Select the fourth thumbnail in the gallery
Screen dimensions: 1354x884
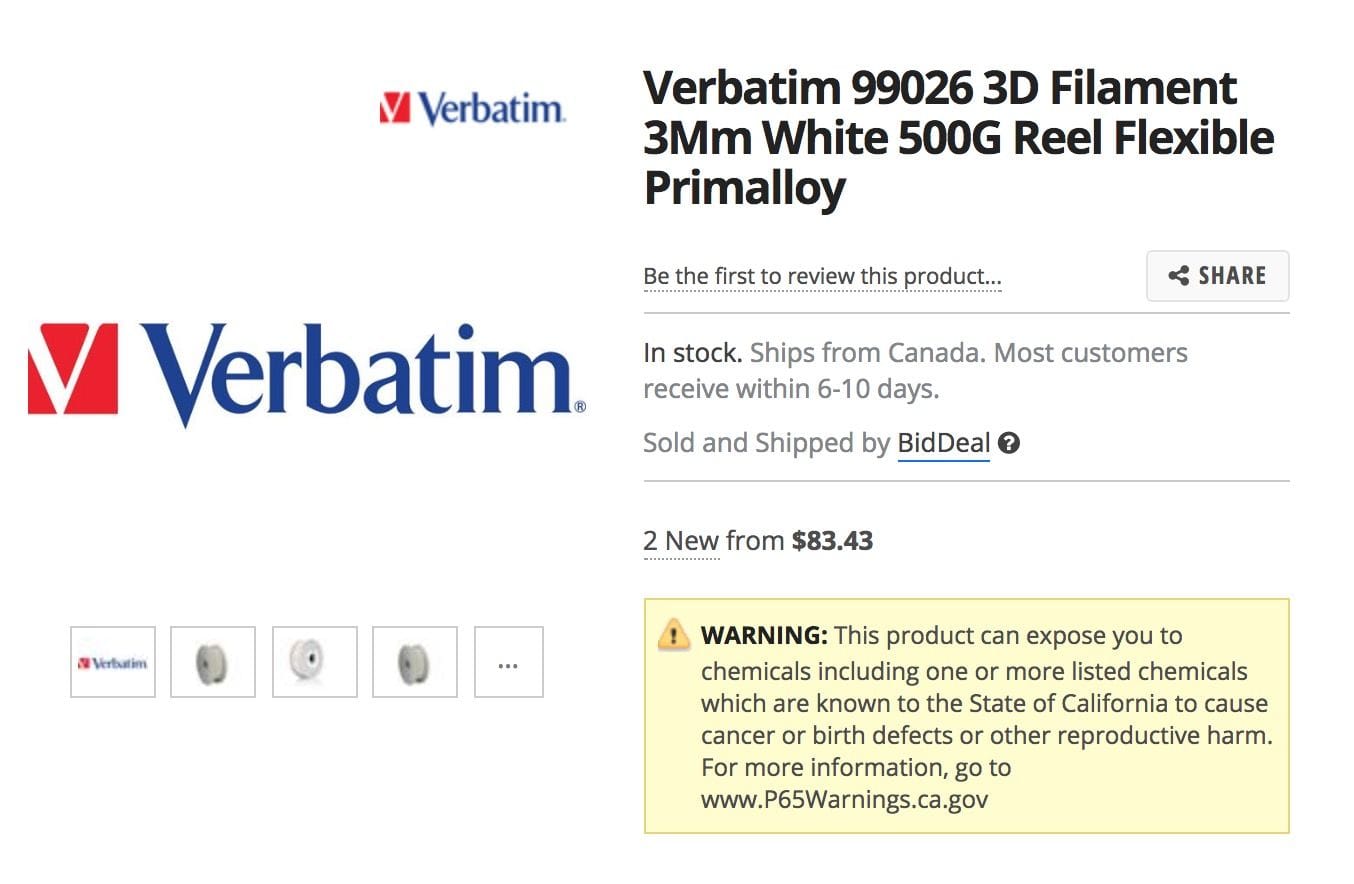(x=415, y=662)
